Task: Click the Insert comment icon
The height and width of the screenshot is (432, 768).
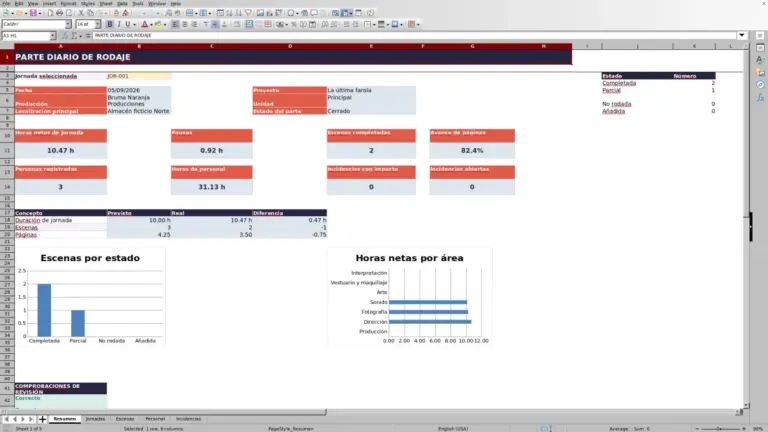Action: click(x=314, y=13)
